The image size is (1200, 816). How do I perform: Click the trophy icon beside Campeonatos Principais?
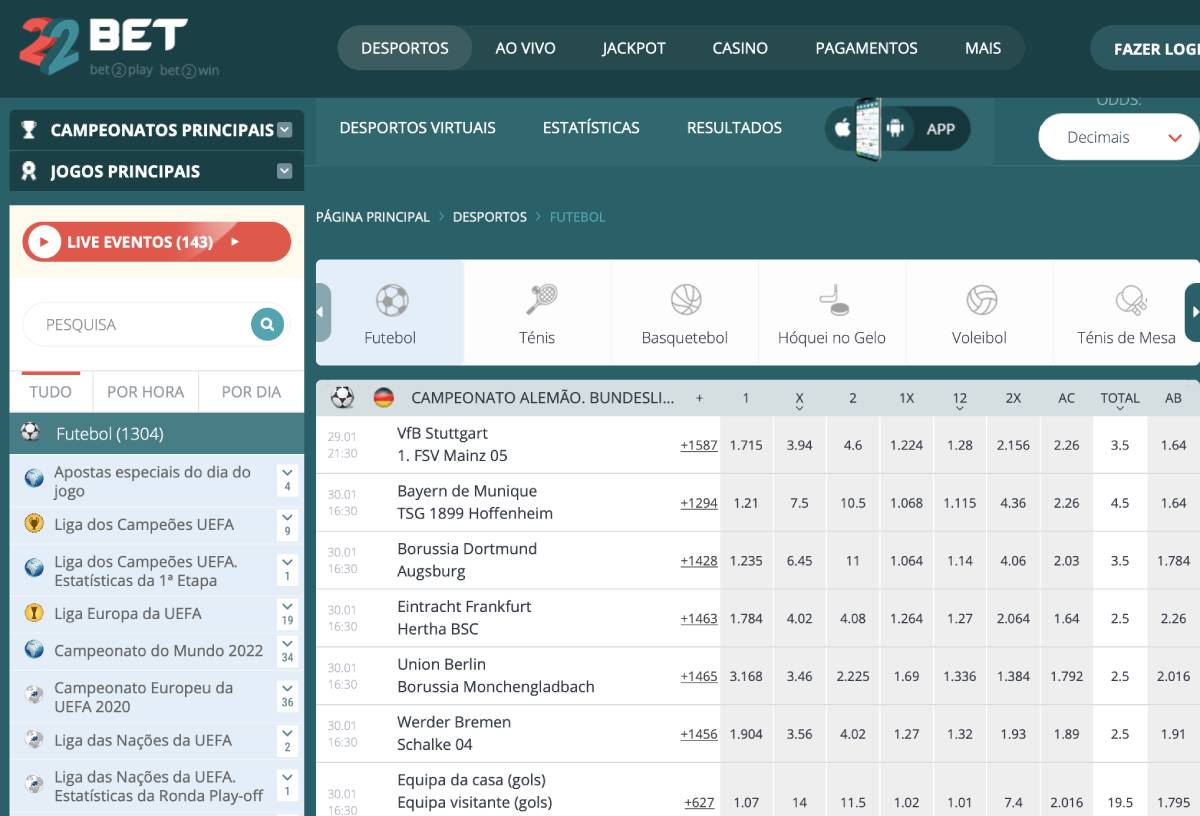click(29, 130)
